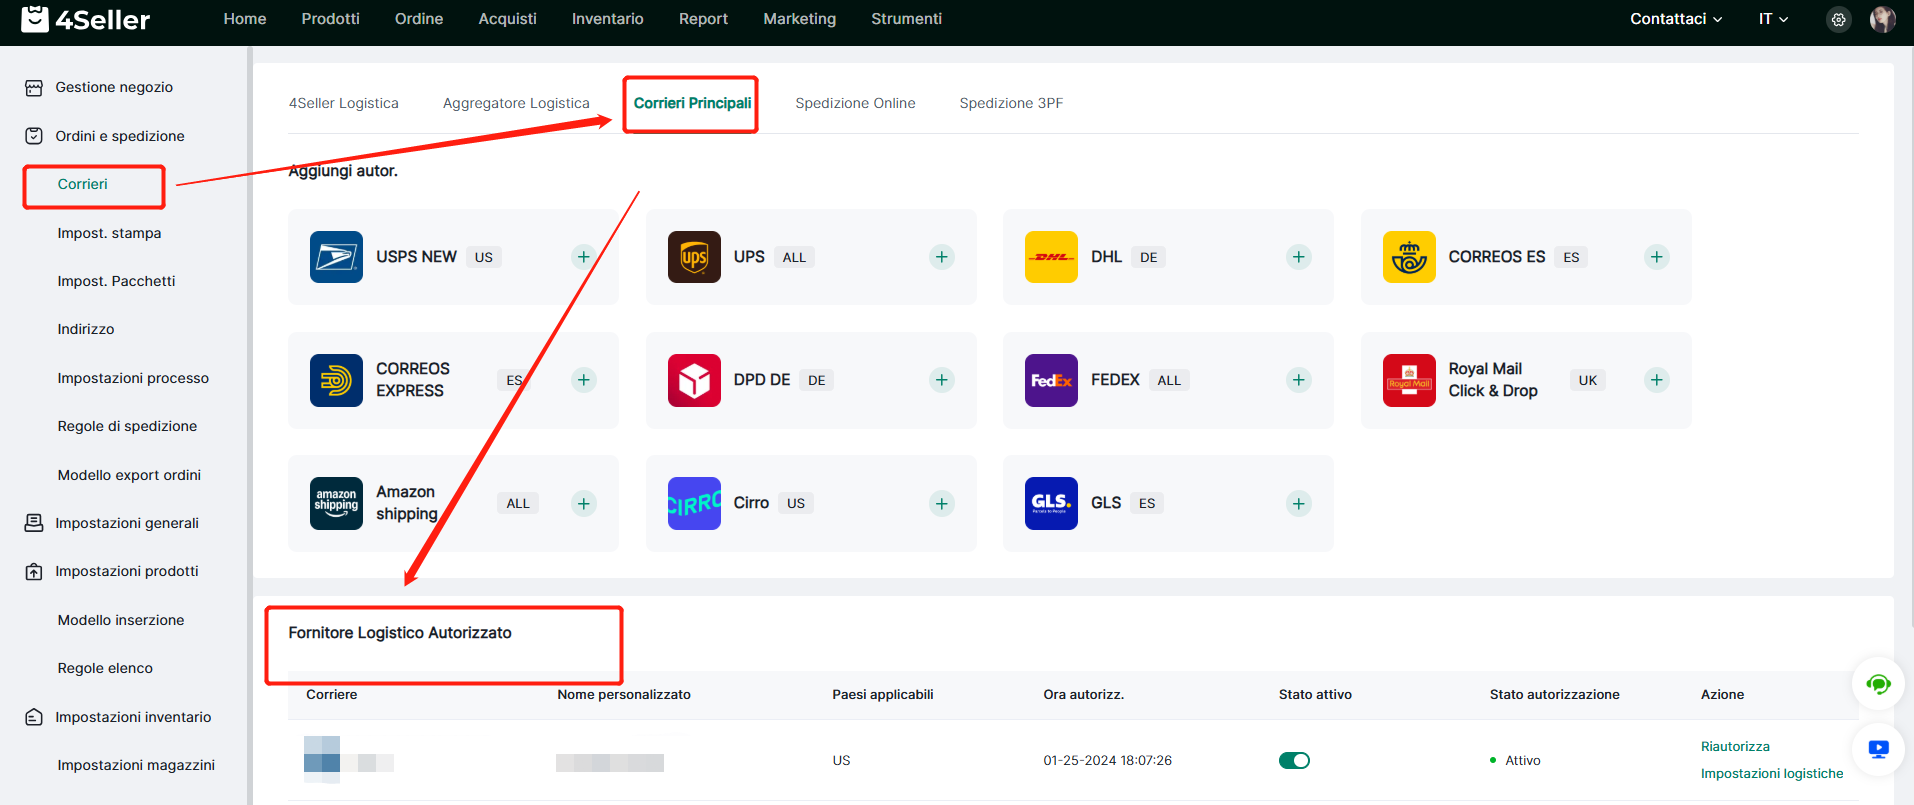Open the settings gear icon
Viewport: 1914px width, 805px height.
point(1838,19)
